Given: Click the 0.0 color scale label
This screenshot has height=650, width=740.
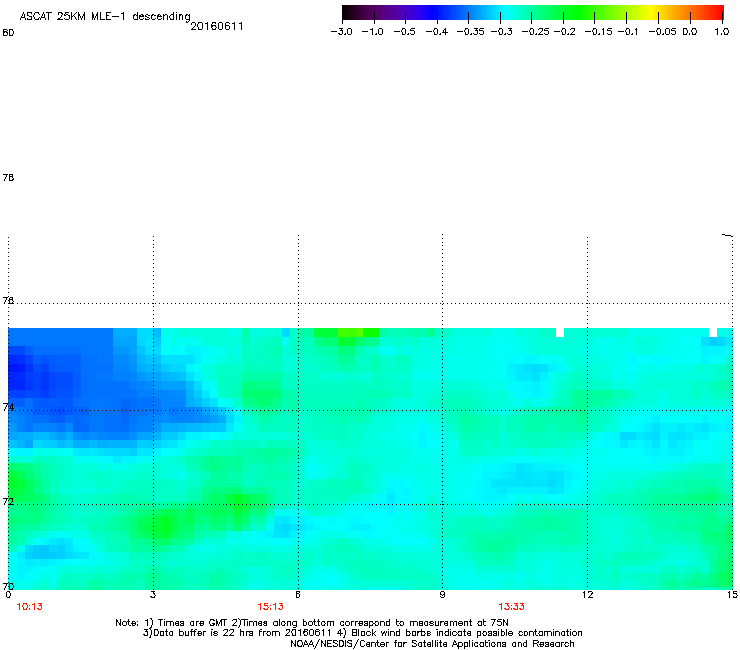Looking at the screenshot, I should click(x=690, y=32).
